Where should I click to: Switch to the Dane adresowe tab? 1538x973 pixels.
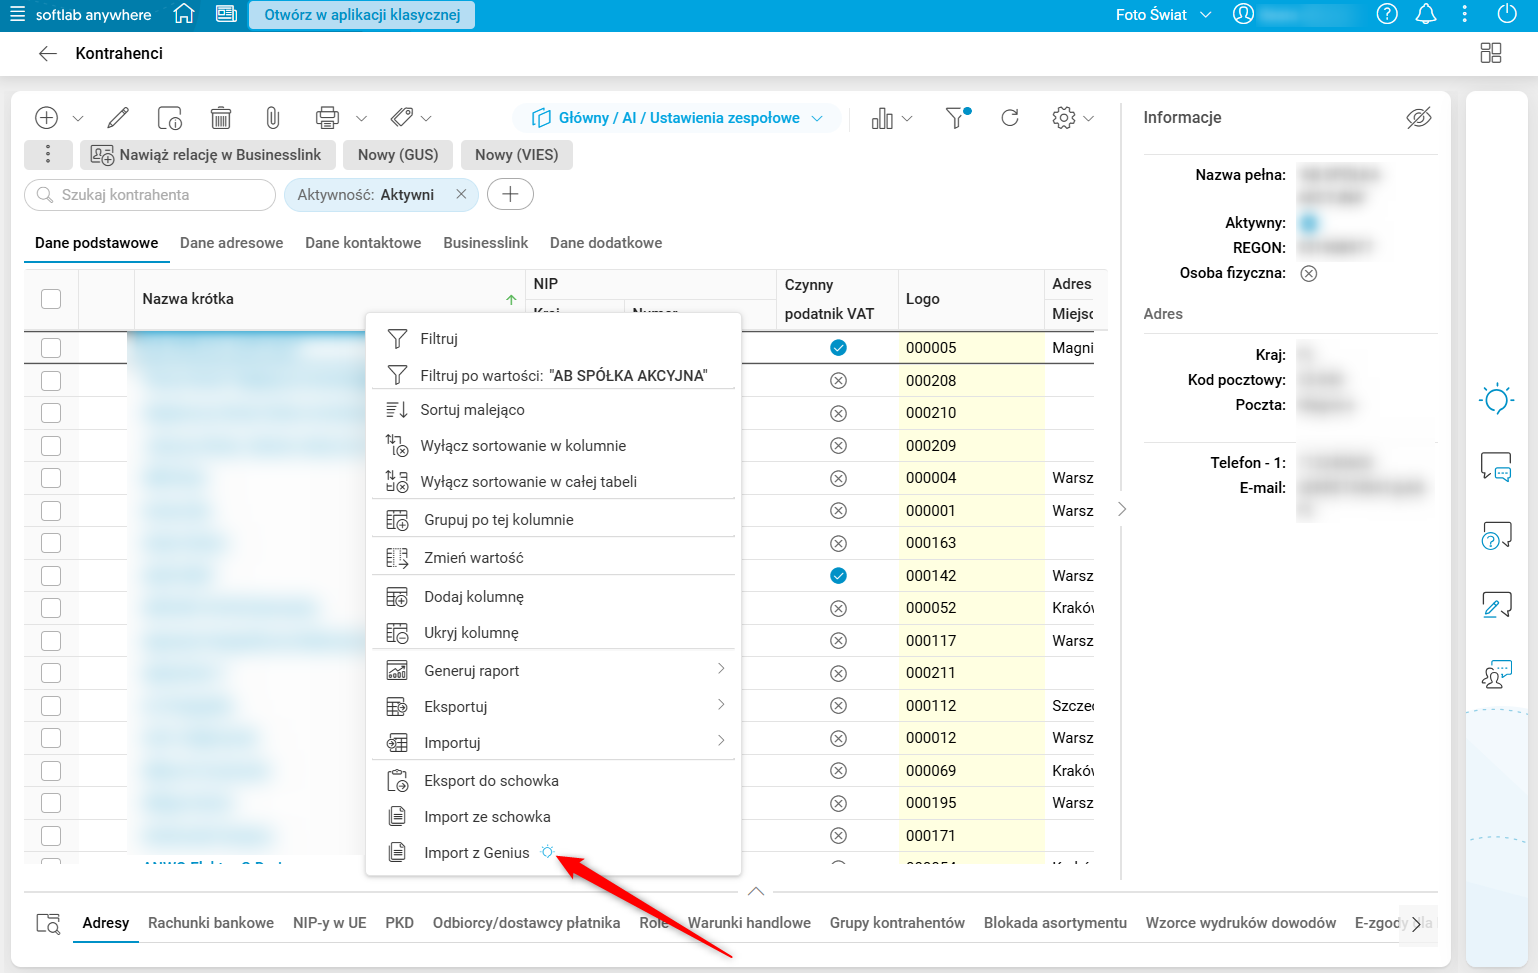coord(232,243)
